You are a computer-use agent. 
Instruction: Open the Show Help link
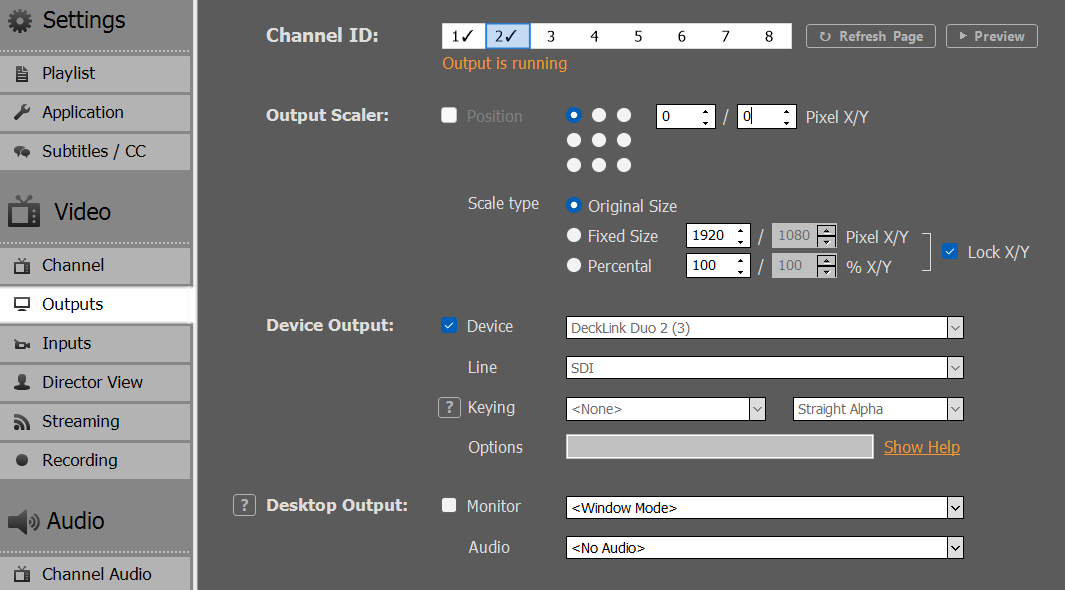point(922,447)
